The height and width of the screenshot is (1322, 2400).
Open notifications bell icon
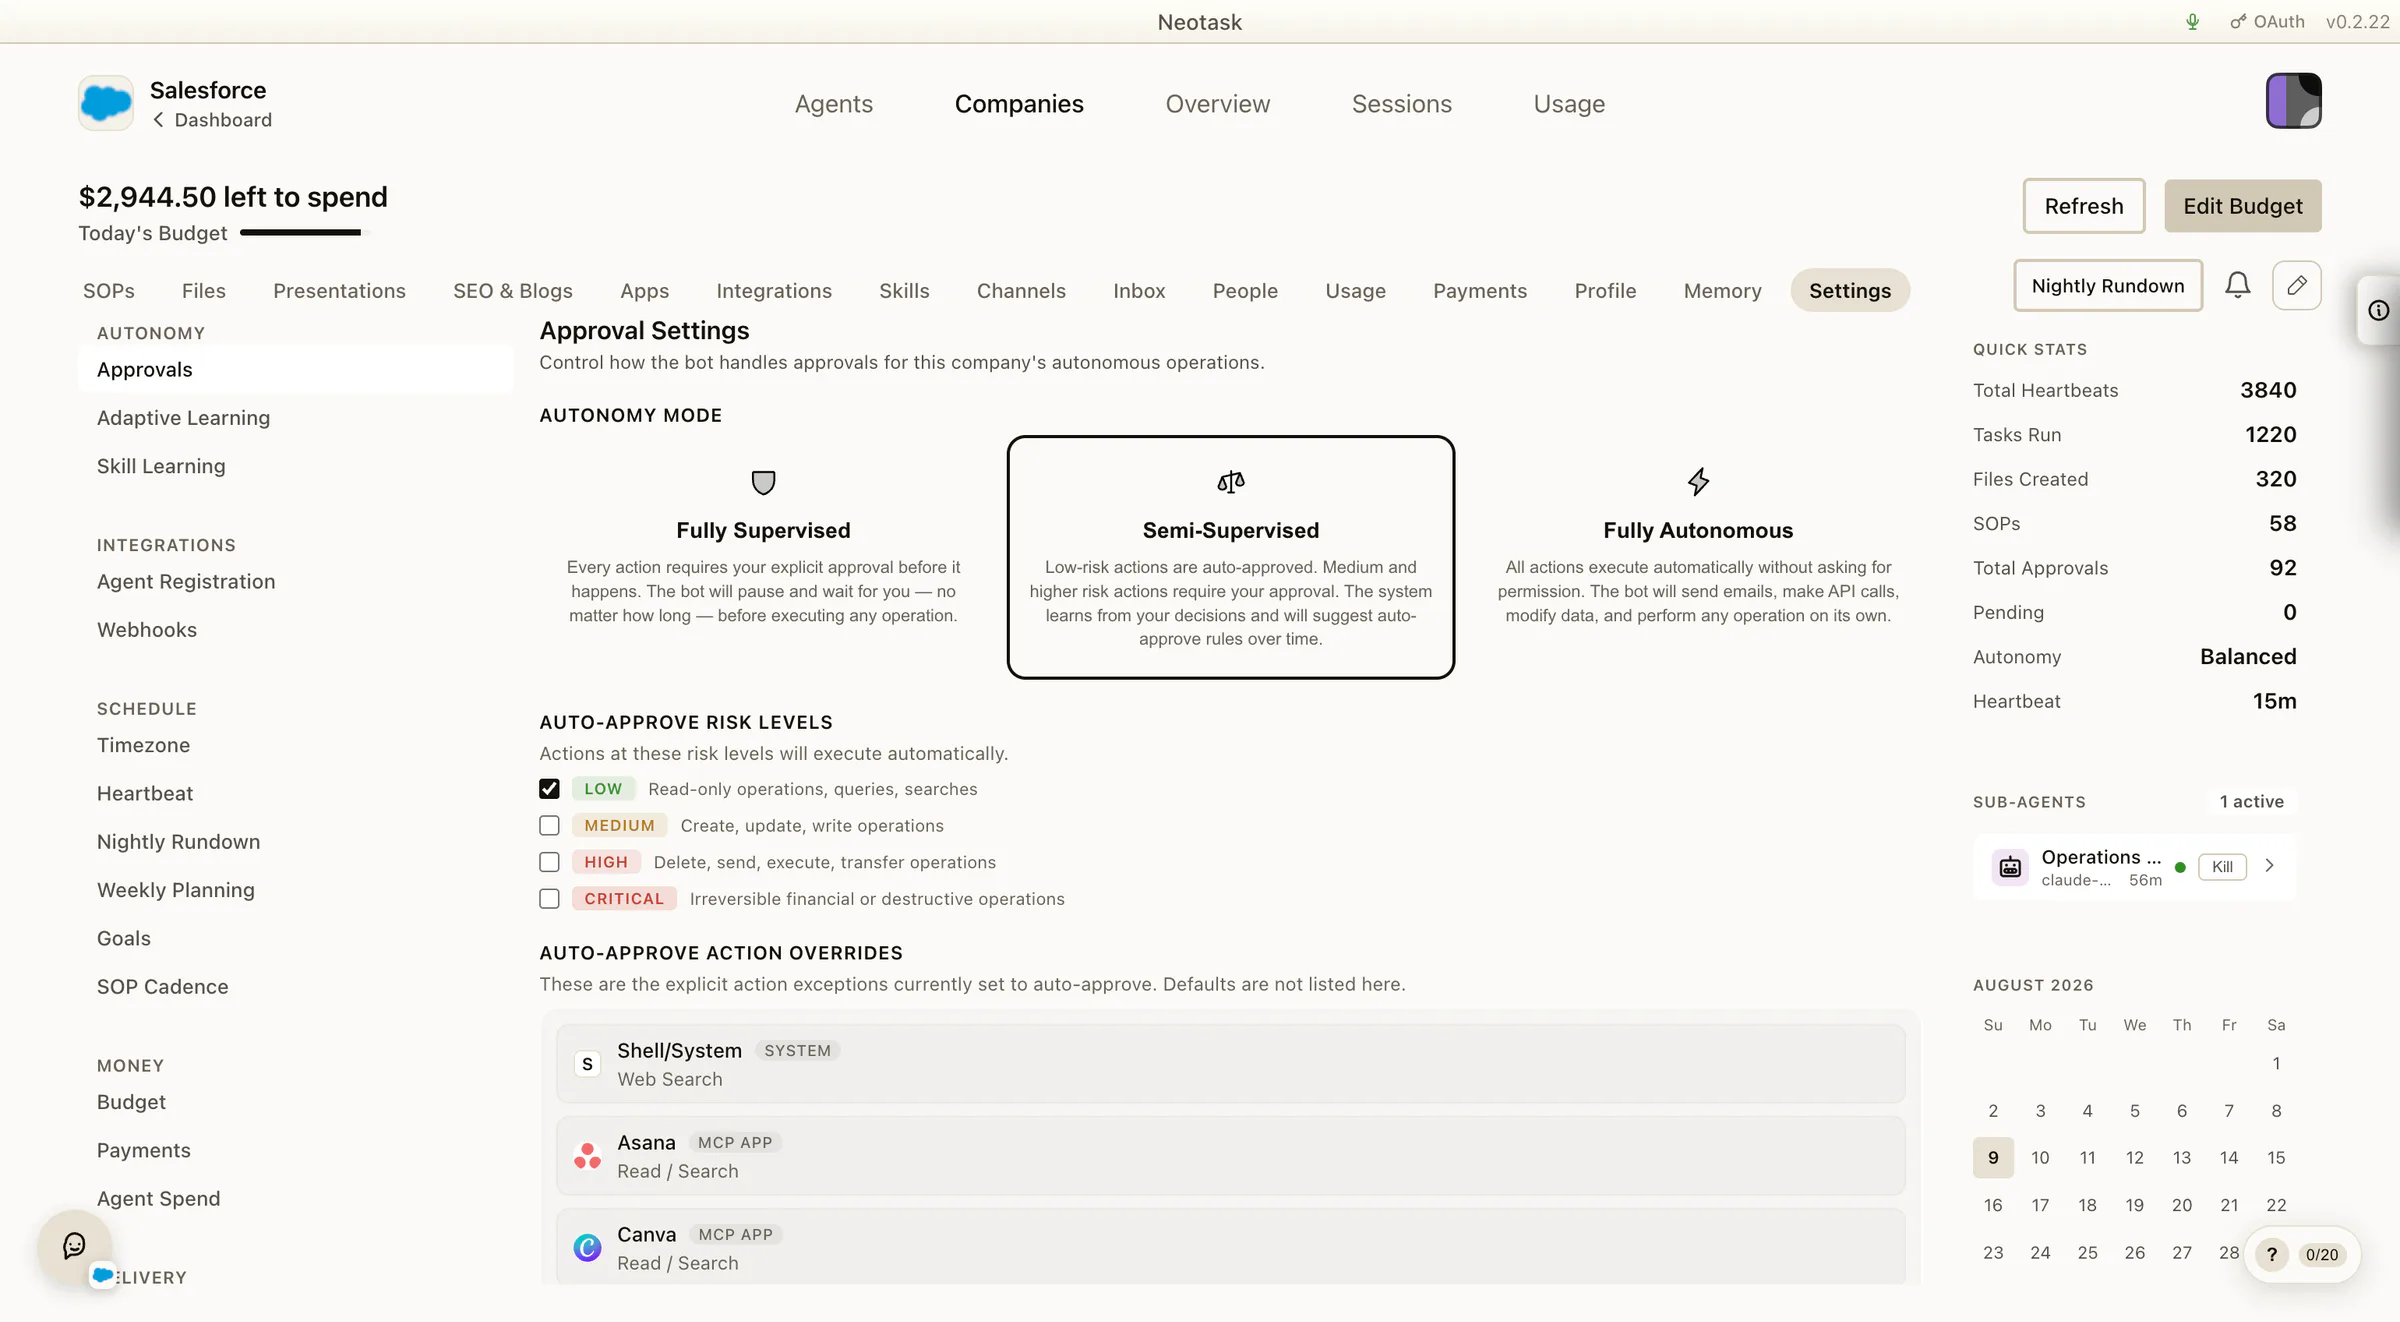2237,286
